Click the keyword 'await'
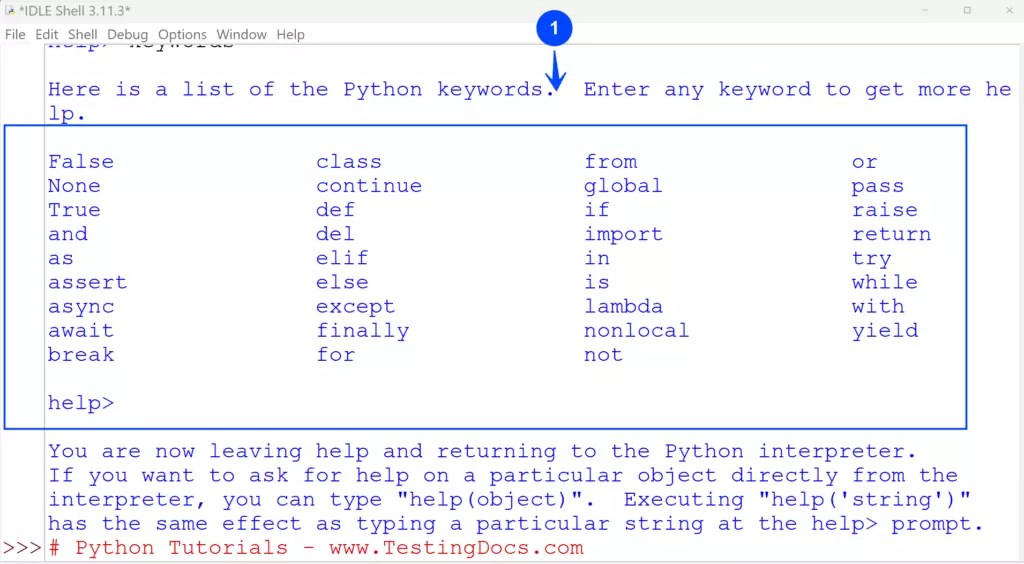The width and height of the screenshot is (1024, 564). point(81,331)
